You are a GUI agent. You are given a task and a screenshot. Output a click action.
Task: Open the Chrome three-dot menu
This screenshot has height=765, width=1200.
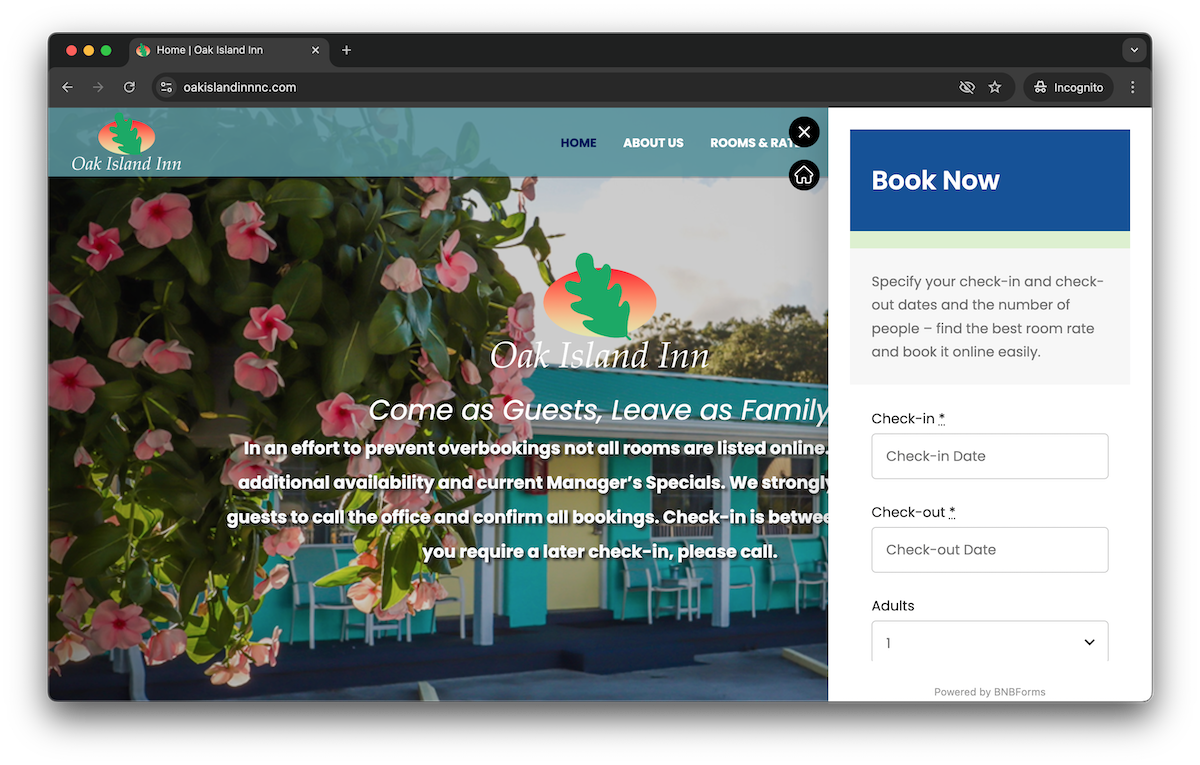pos(1132,88)
